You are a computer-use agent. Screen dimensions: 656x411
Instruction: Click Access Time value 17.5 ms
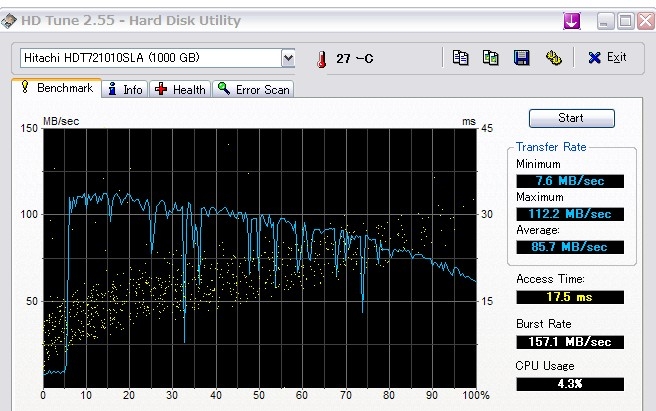coord(570,297)
